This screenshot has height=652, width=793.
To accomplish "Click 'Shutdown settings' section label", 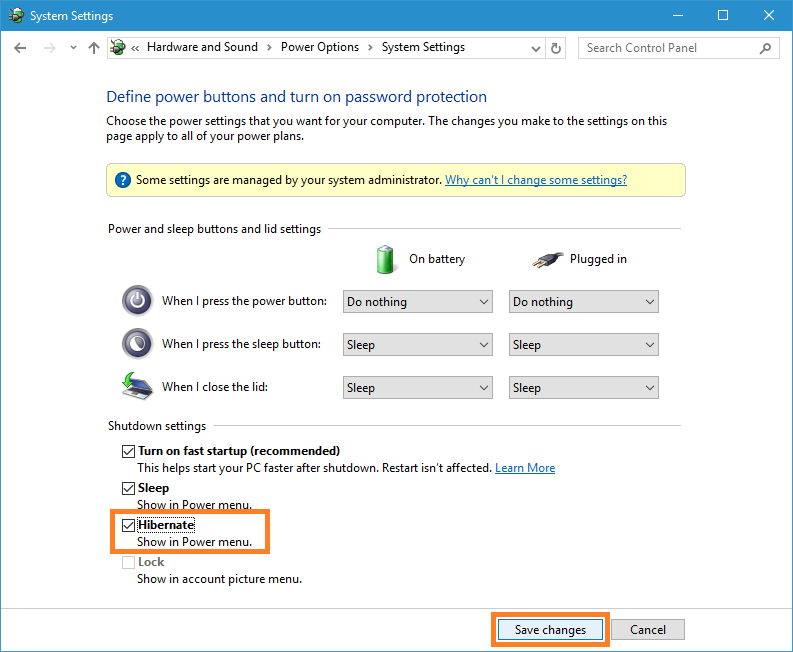I will coord(157,426).
